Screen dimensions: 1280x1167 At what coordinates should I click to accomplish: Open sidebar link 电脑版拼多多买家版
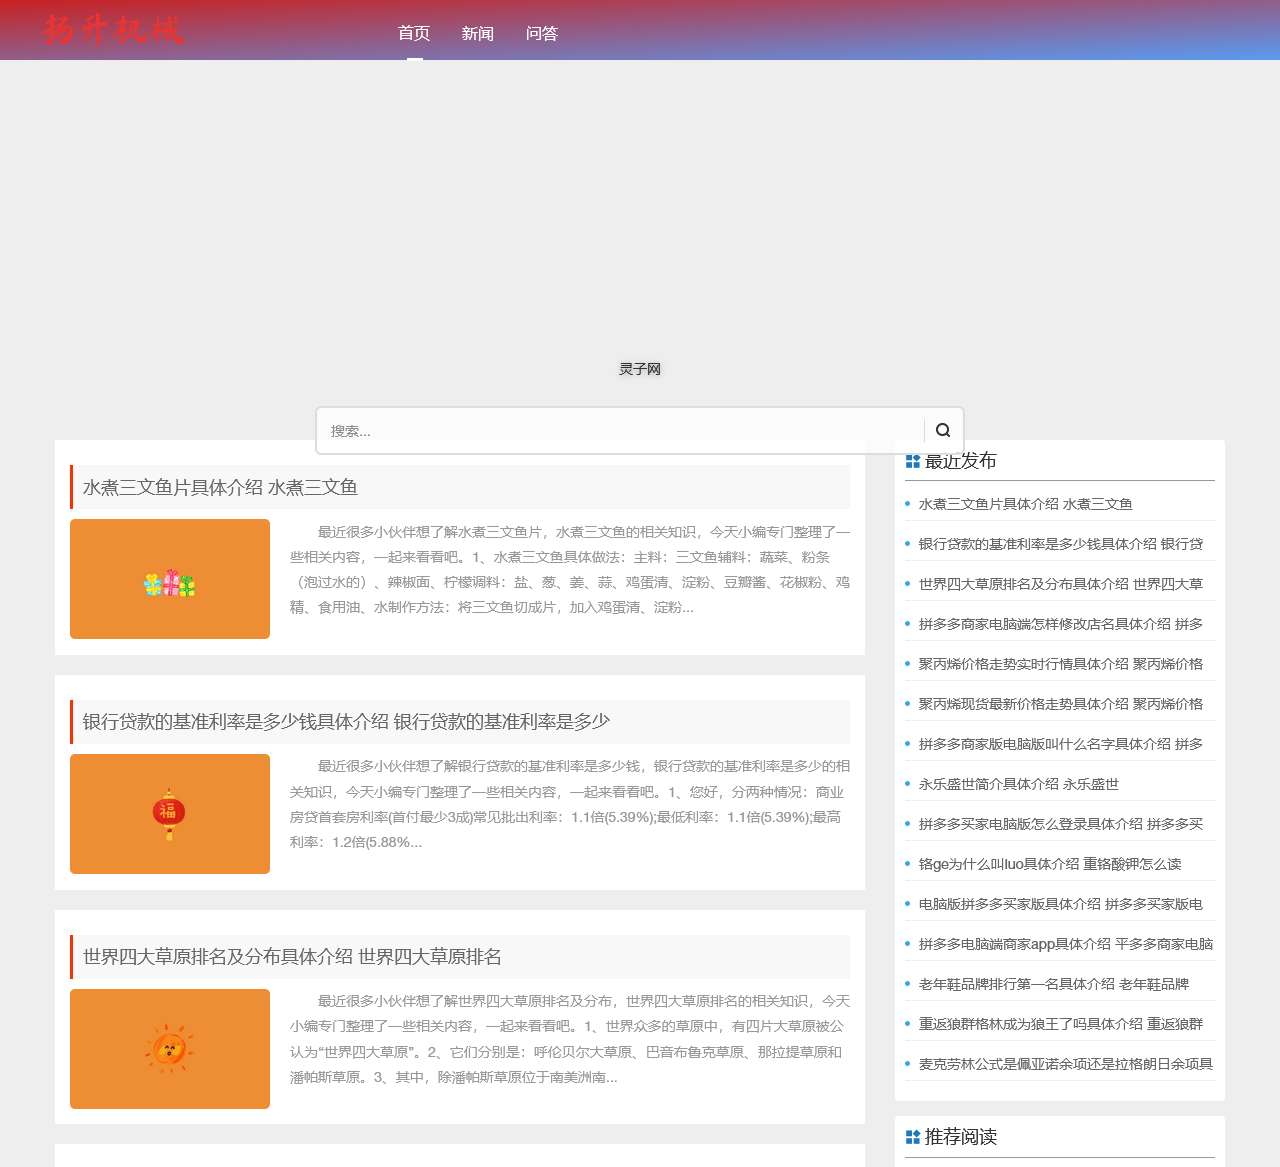coord(1061,904)
